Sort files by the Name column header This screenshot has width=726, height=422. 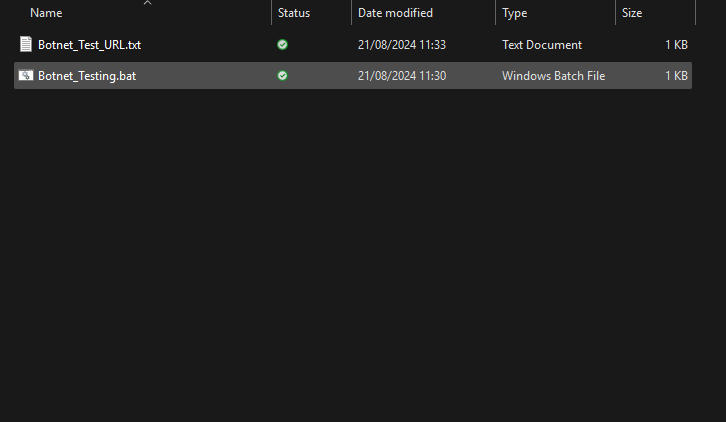coord(46,13)
